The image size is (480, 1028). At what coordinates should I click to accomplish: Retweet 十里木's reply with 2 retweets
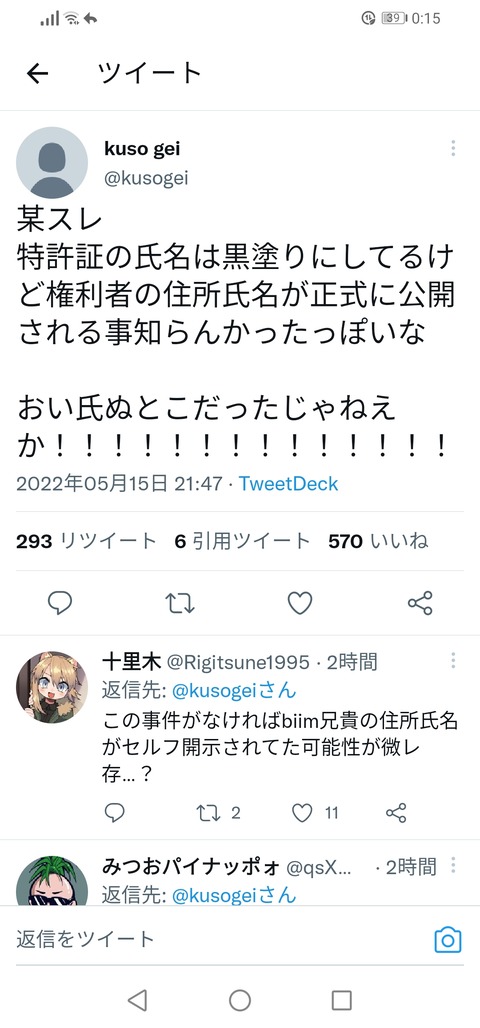[x=218, y=813]
